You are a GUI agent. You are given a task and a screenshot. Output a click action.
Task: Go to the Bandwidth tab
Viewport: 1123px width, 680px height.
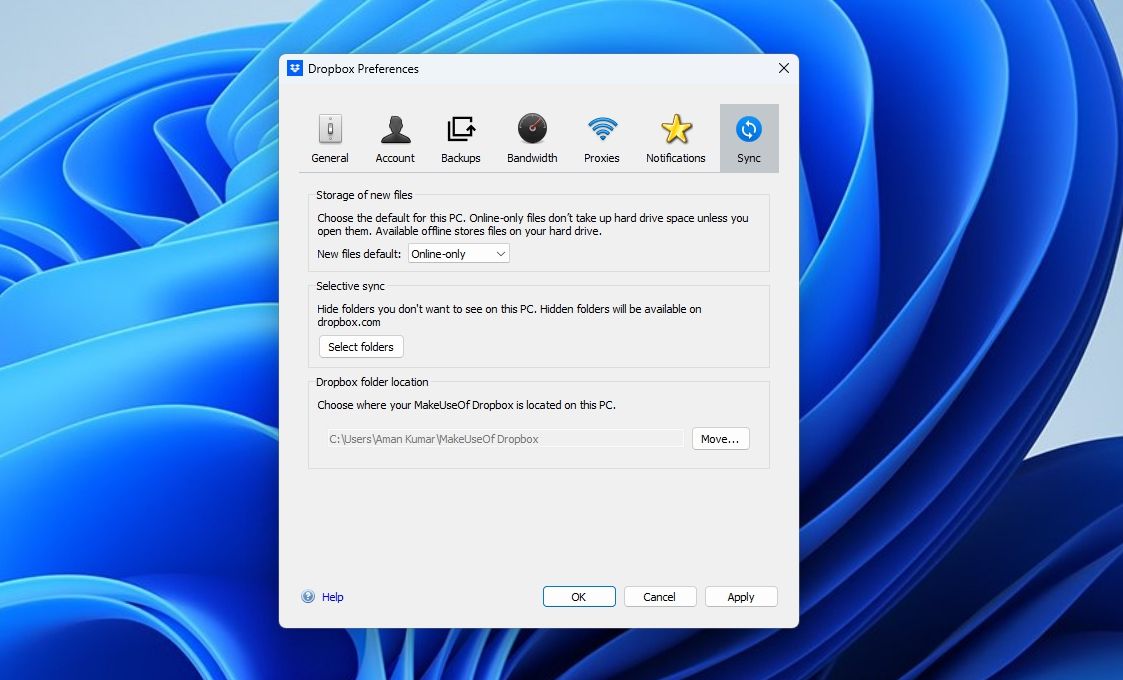pyautogui.click(x=532, y=139)
